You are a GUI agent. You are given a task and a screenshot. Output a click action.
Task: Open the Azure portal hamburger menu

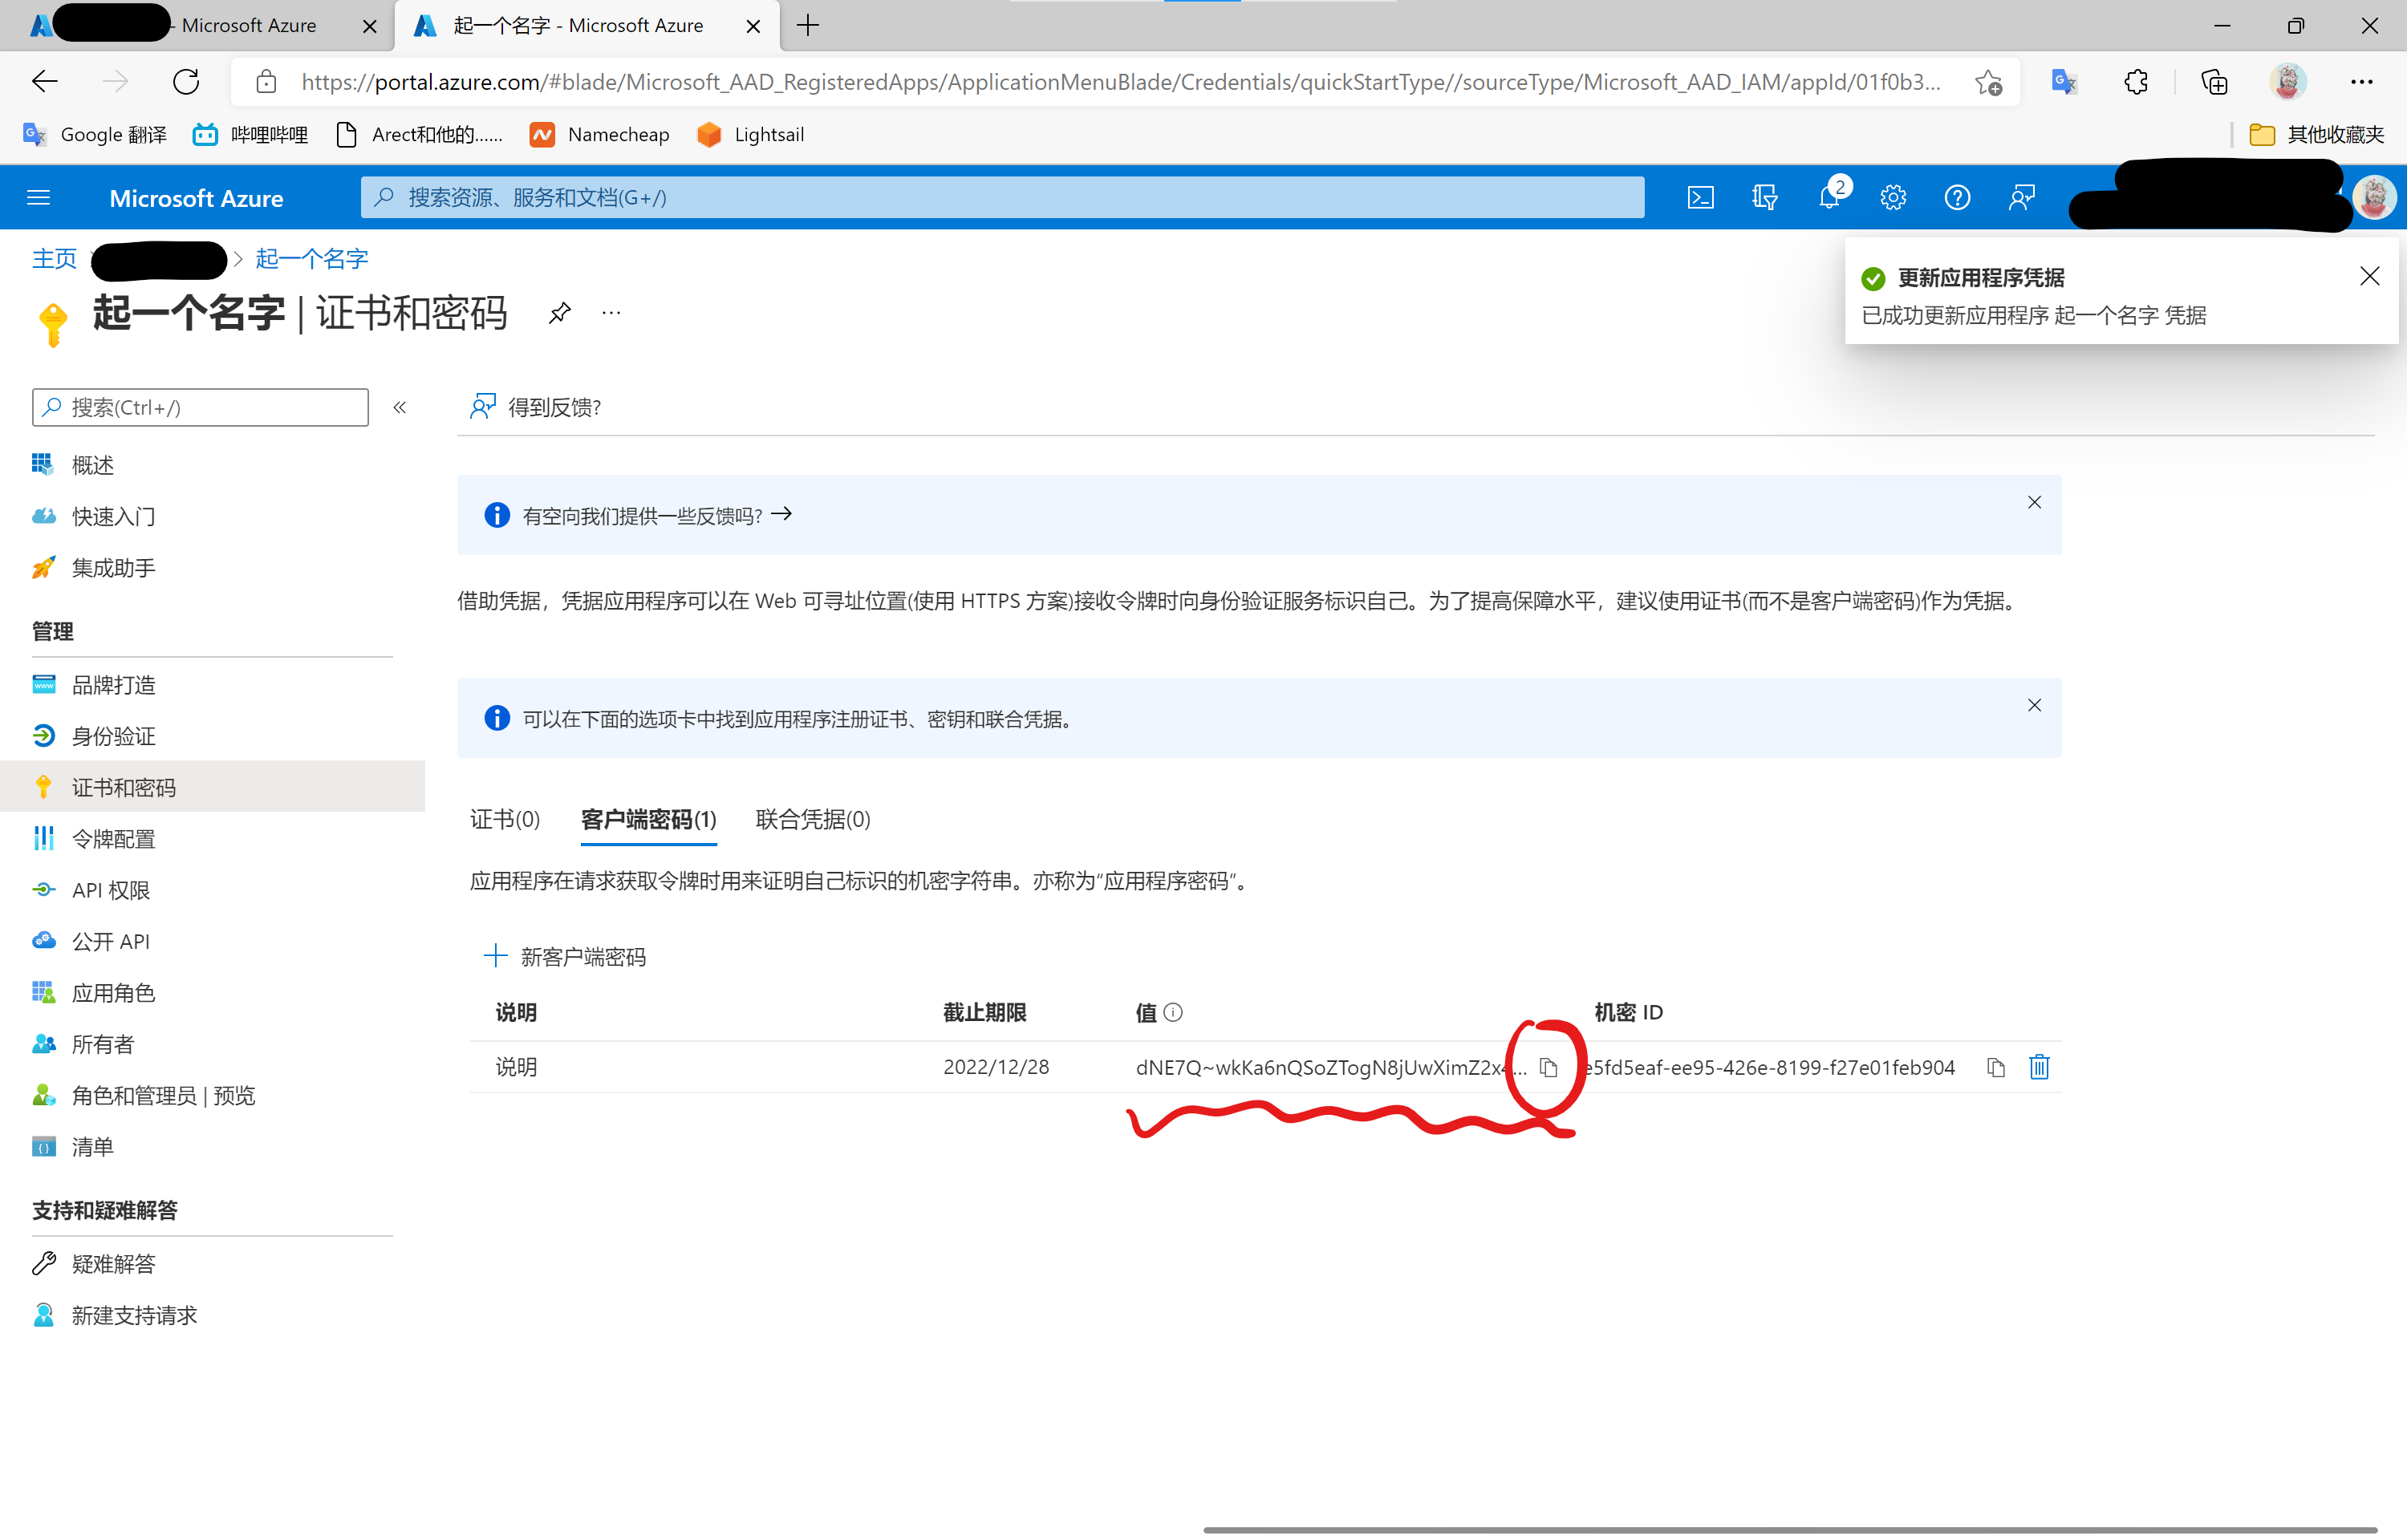coord(39,198)
